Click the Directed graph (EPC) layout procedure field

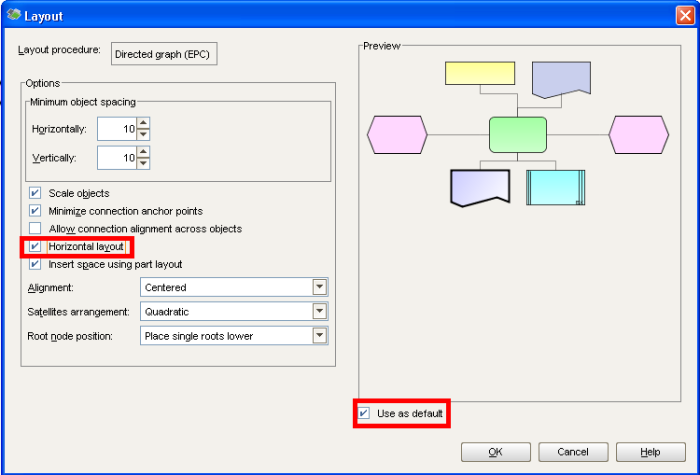[x=164, y=54]
